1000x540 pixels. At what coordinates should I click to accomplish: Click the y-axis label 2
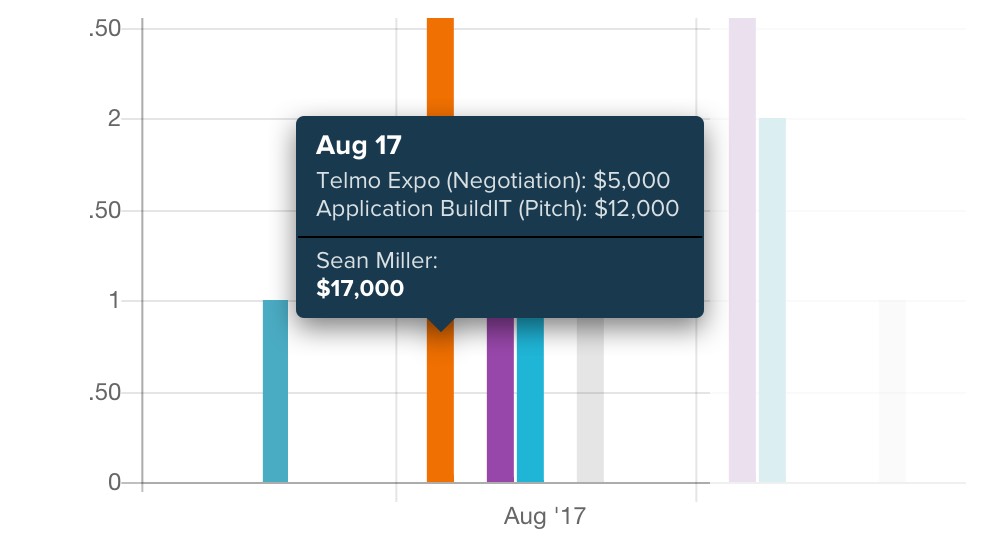click(x=114, y=119)
